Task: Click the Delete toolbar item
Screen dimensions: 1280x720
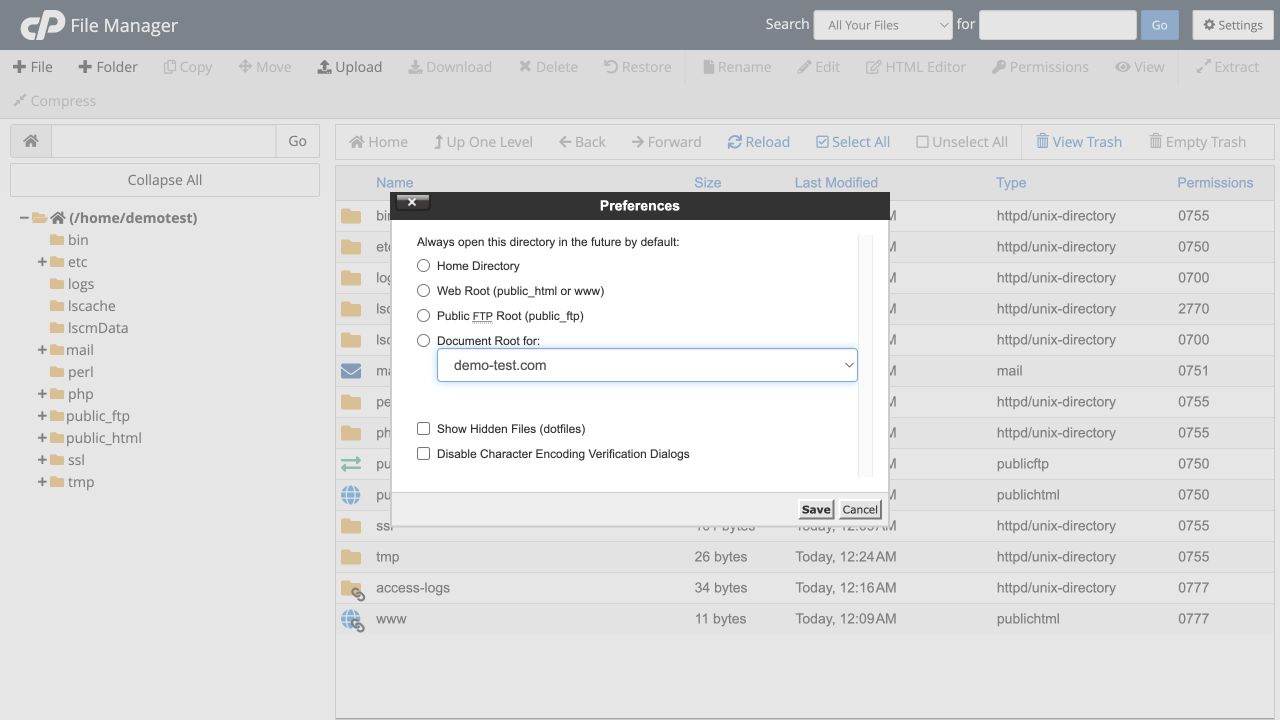Action: [x=548, y=67]
